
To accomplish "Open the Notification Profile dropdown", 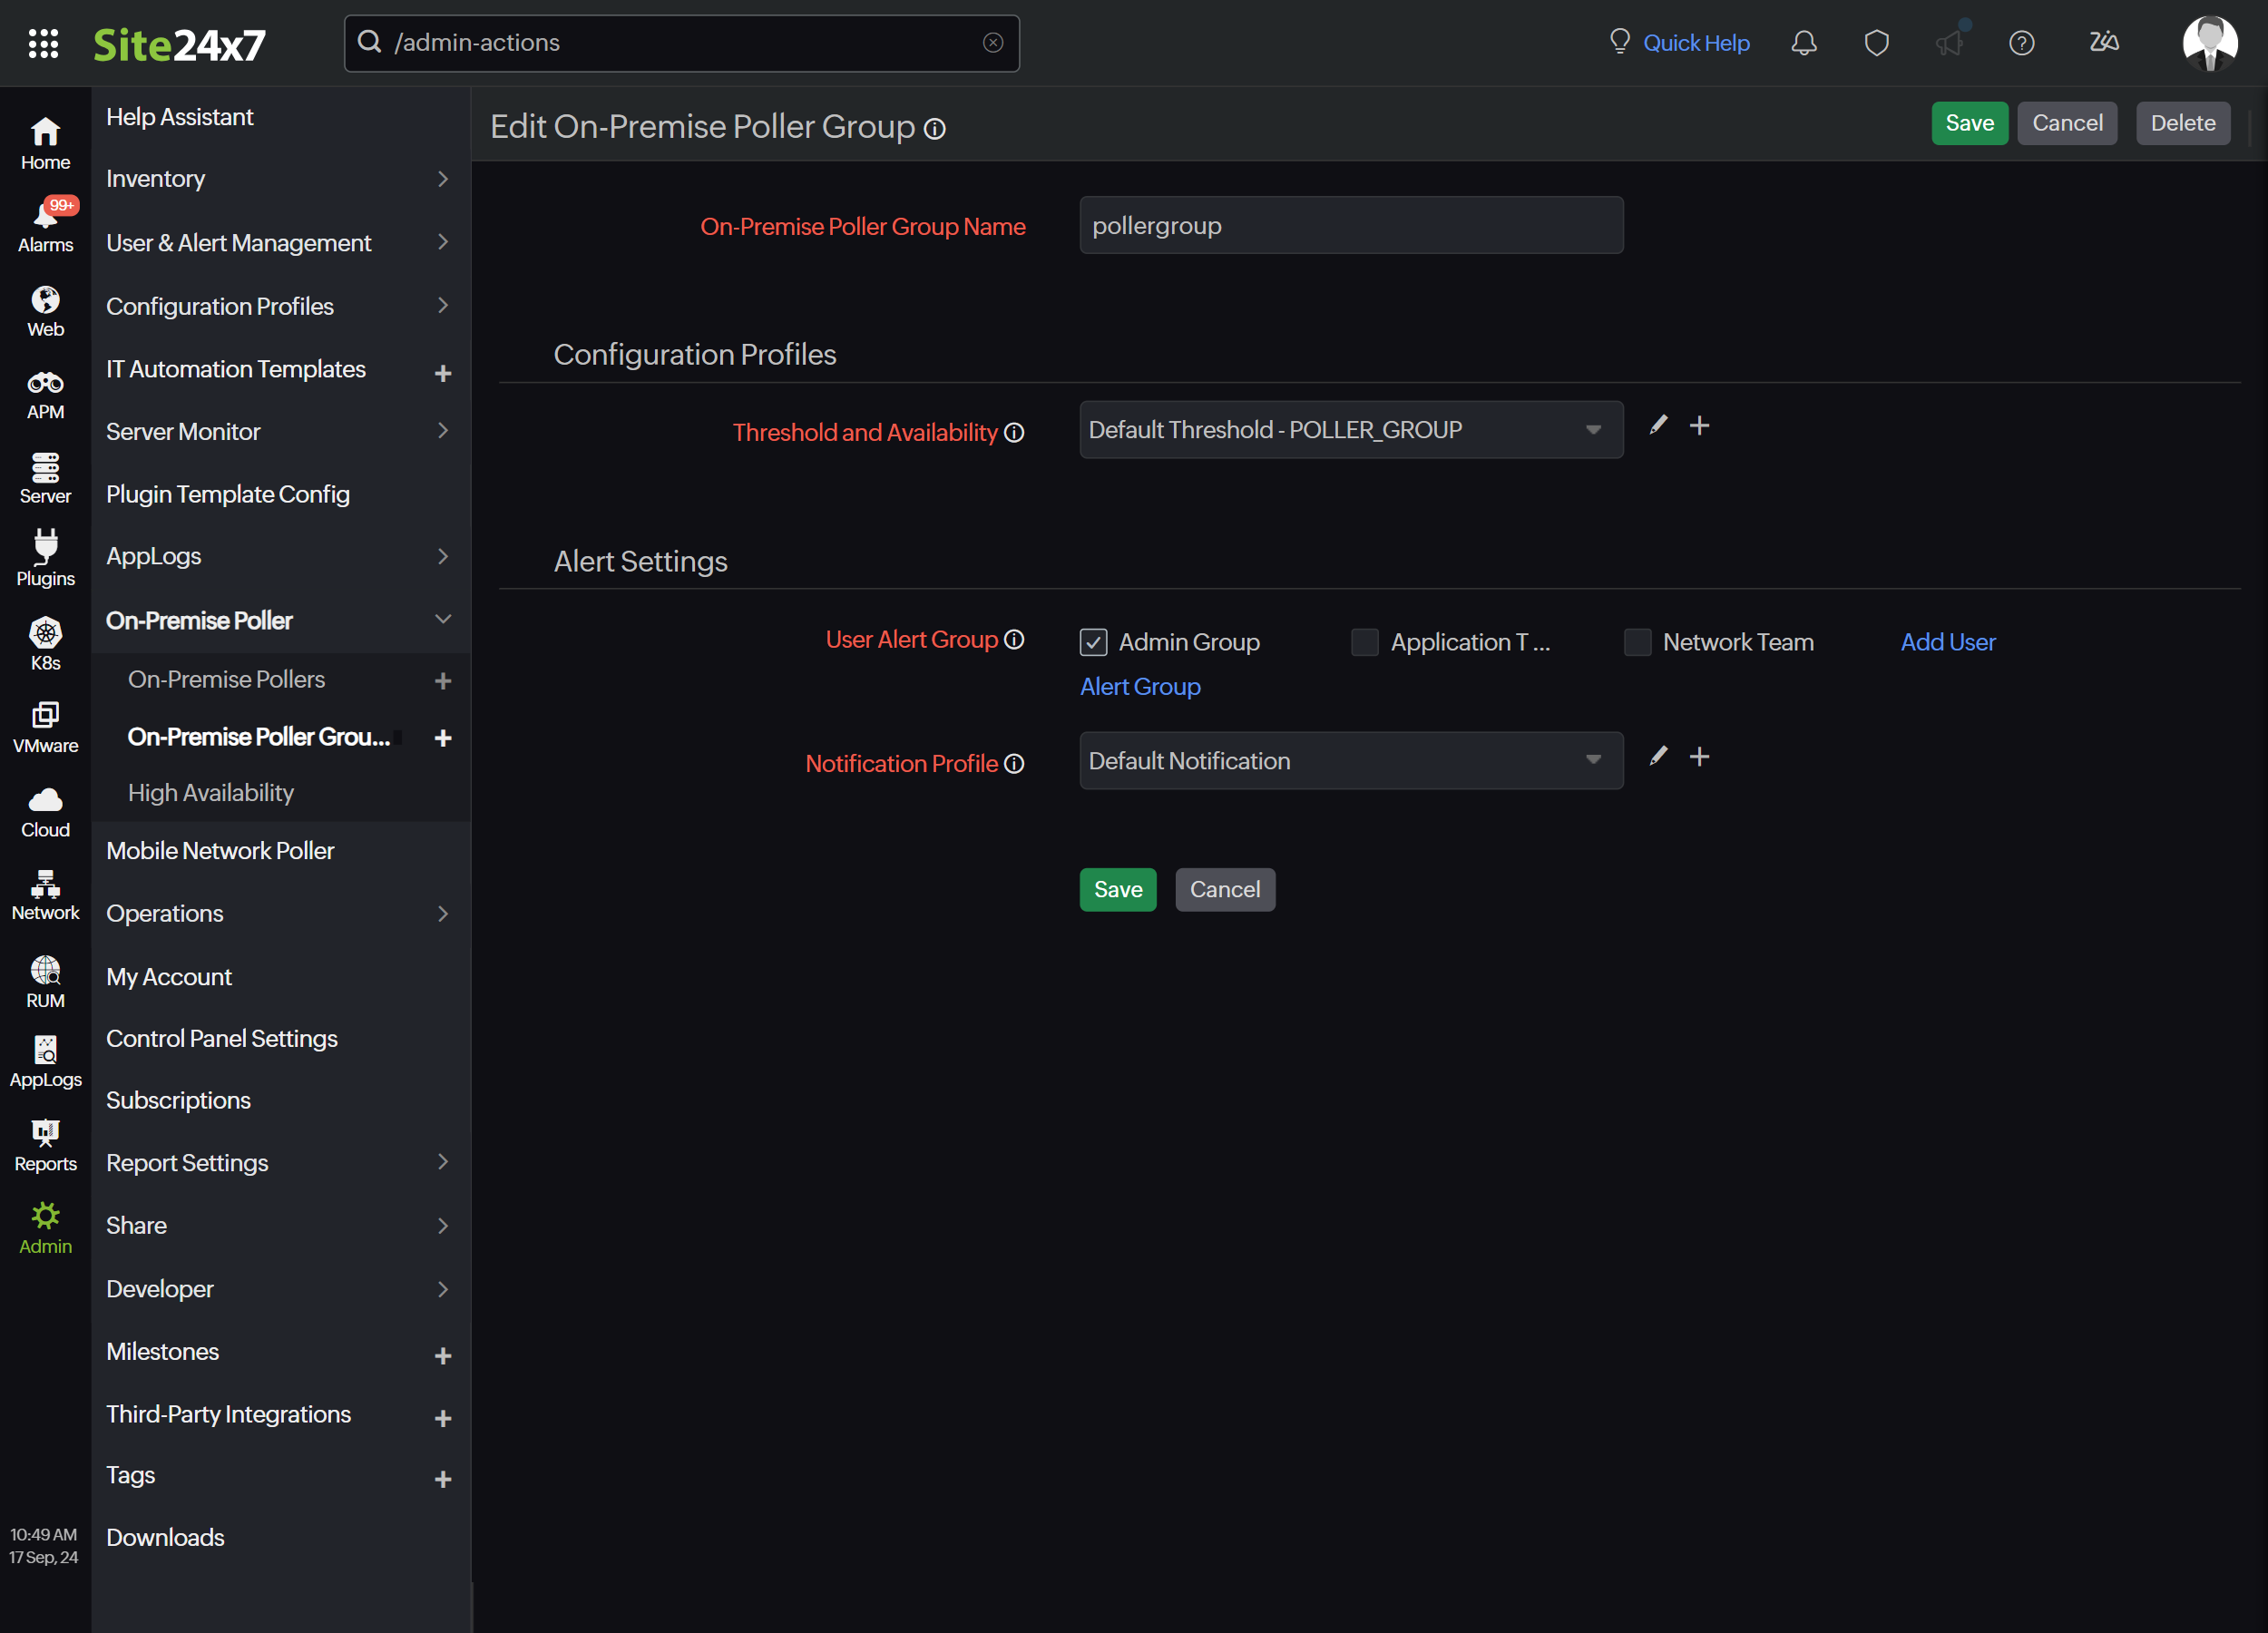I will 1350,761.
